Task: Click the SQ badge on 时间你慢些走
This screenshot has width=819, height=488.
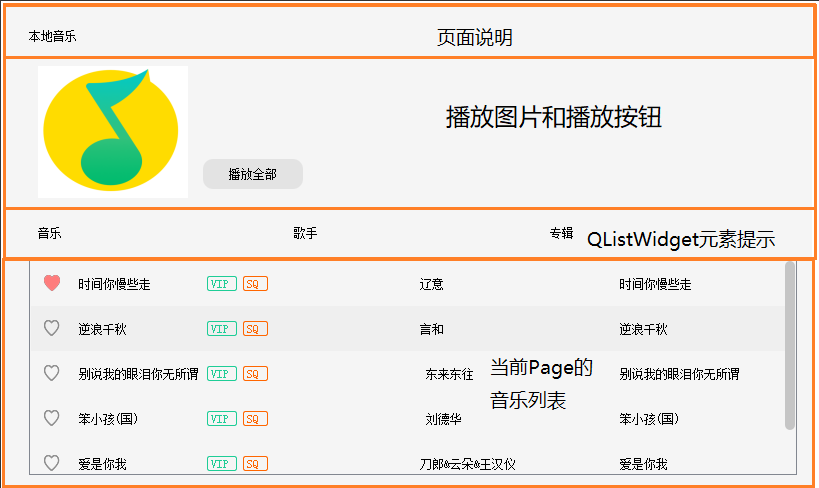Action: (255, 284)
